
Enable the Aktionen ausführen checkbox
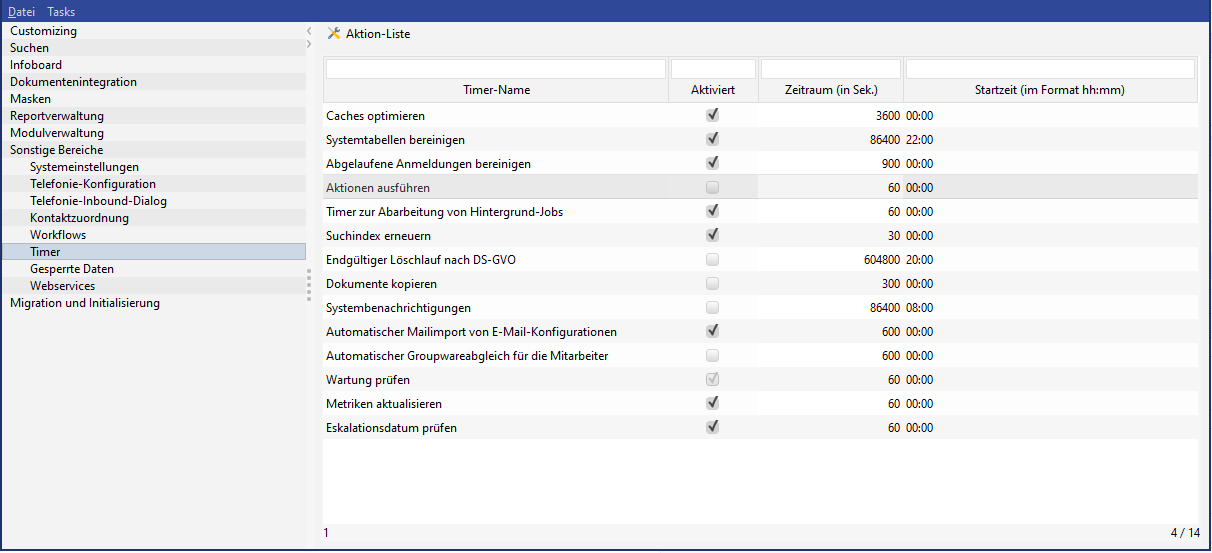(713, 187)
